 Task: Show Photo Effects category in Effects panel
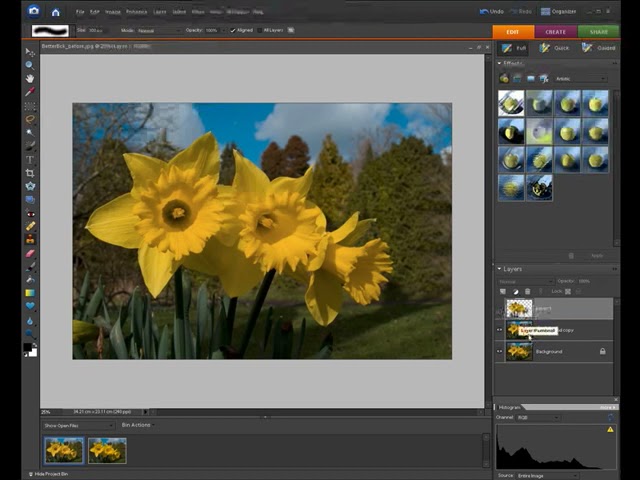click(531, 78)
